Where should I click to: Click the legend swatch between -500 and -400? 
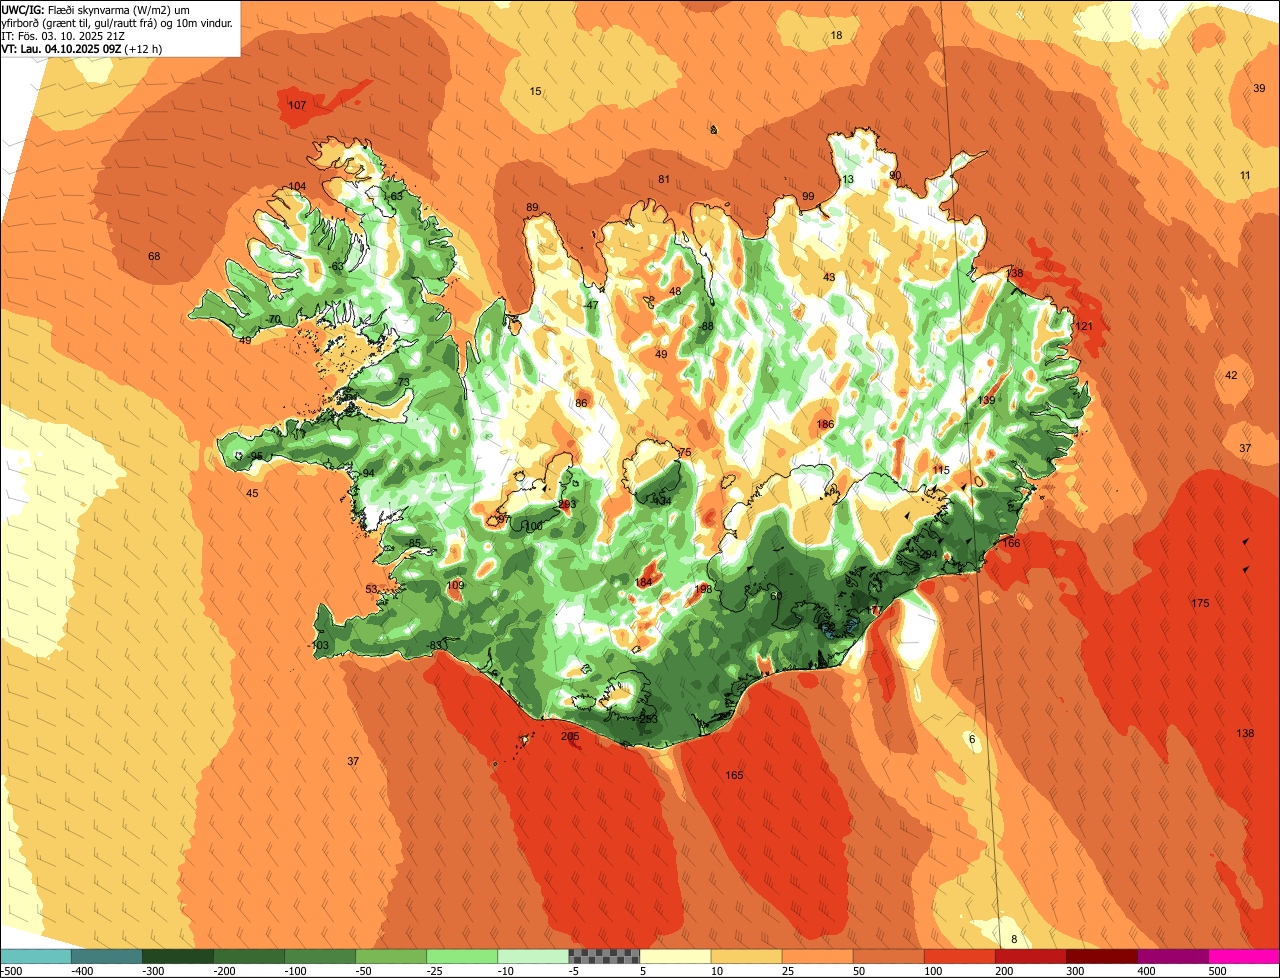point(36,956)
